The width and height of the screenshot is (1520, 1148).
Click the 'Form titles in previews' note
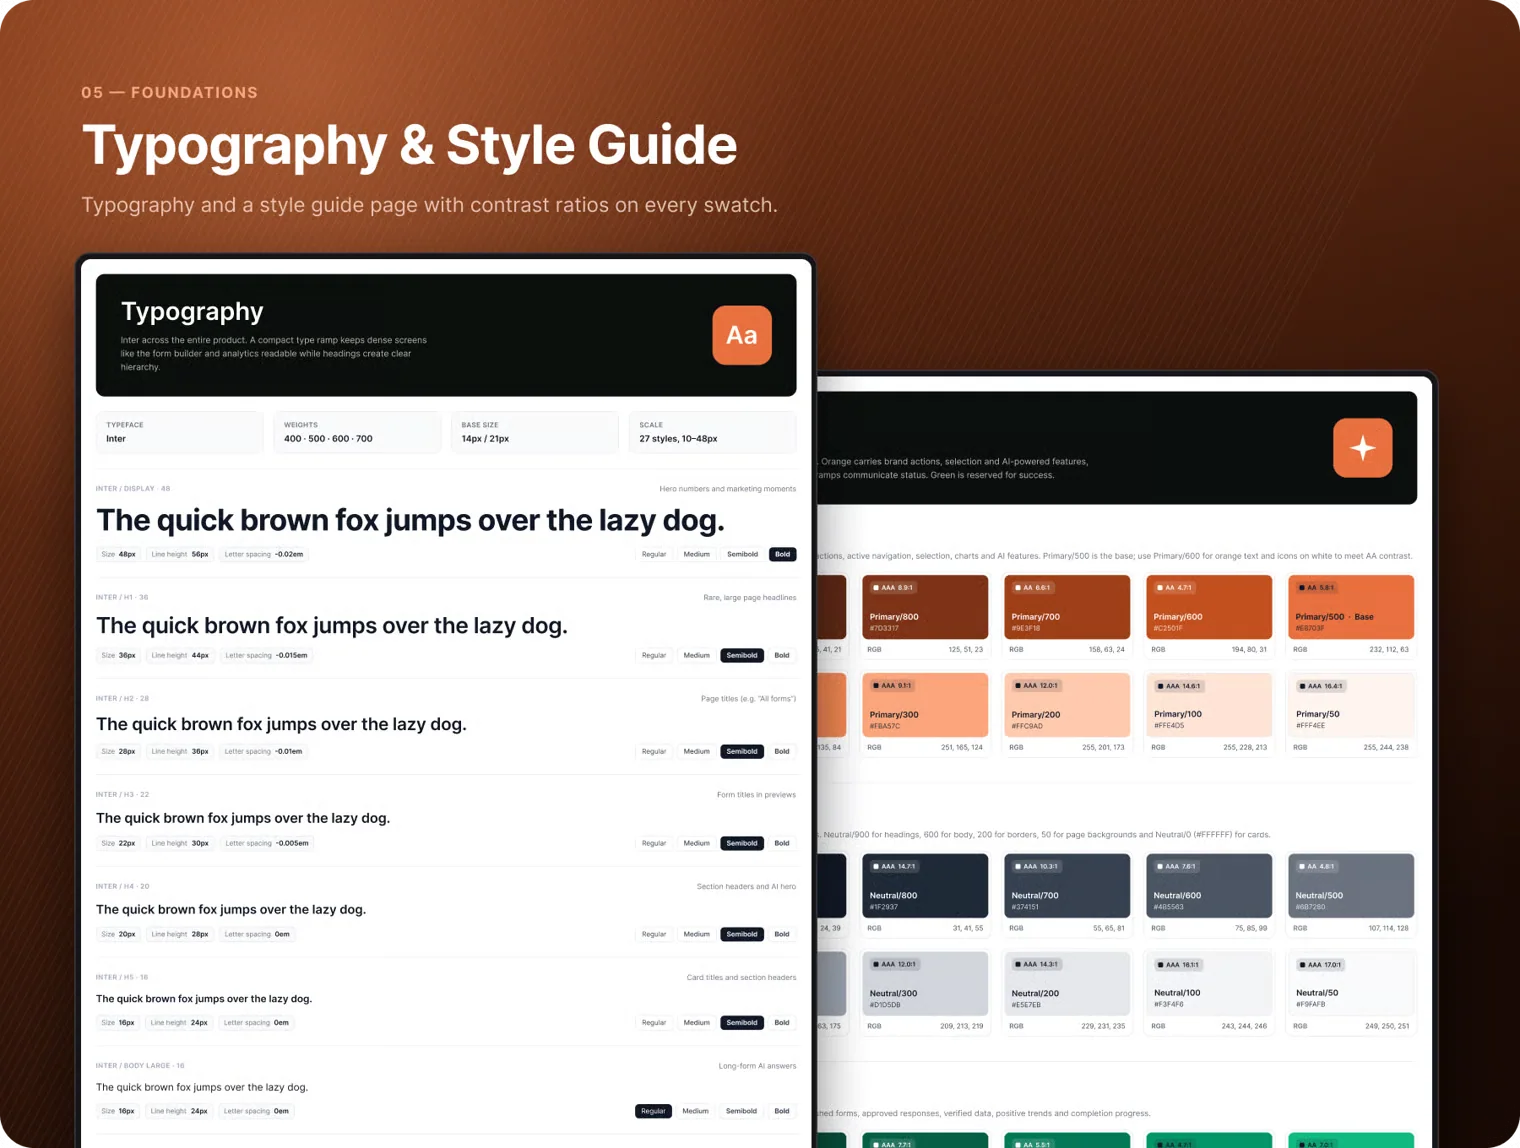coord(756,795)
